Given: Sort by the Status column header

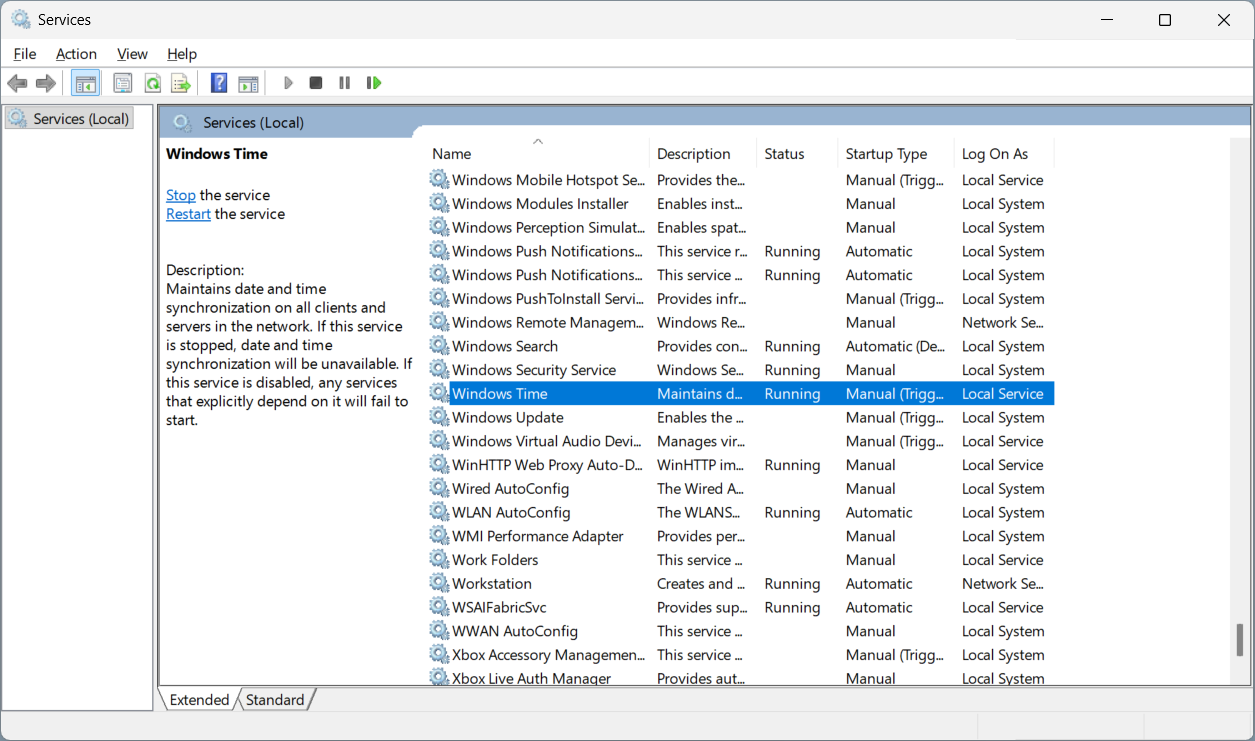Looking at the screenshot, I should 797,153.
